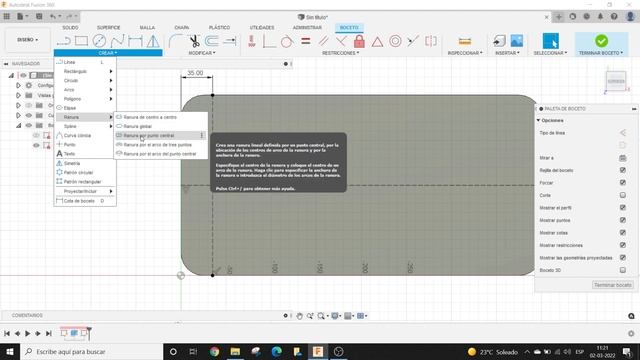Switch to the SÓLIDO tab

(x=70, y=28)
